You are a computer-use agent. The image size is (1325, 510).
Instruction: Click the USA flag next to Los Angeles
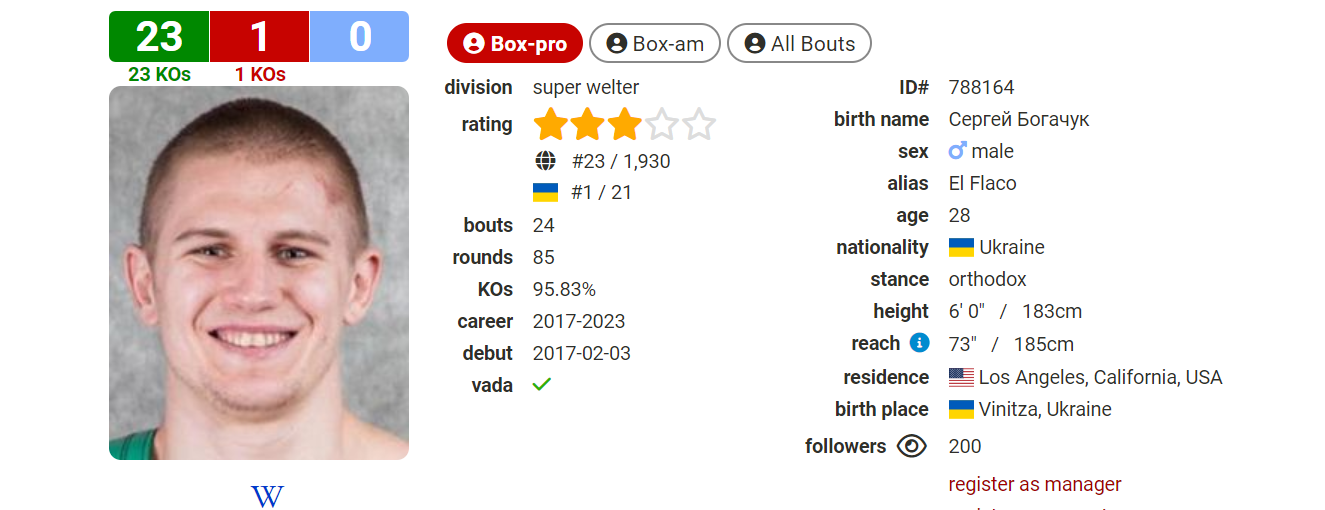point(961,377)
